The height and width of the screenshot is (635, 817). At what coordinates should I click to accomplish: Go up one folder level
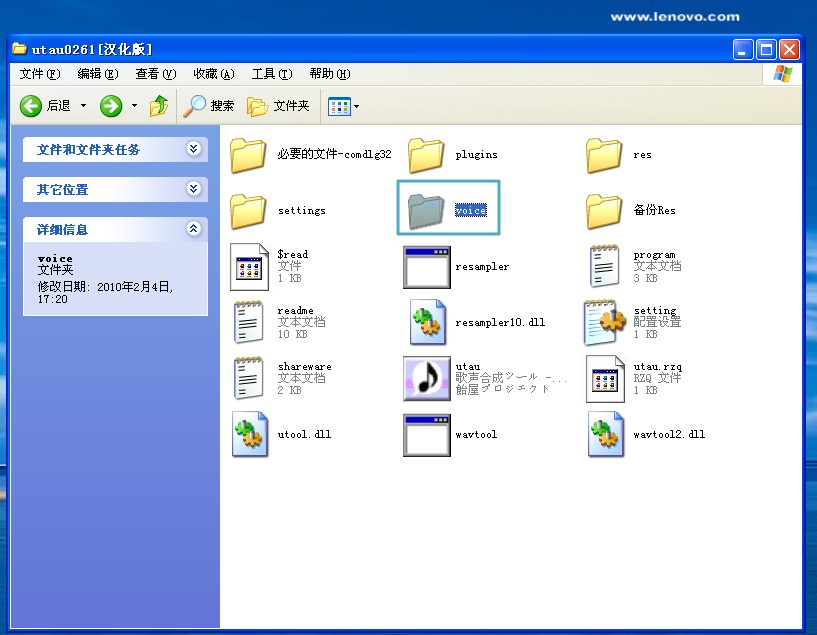click(159, 106)
